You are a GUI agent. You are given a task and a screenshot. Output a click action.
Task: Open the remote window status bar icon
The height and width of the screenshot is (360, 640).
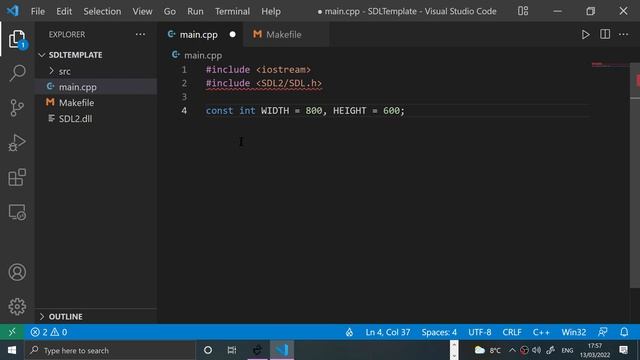[x=12, y=332]
